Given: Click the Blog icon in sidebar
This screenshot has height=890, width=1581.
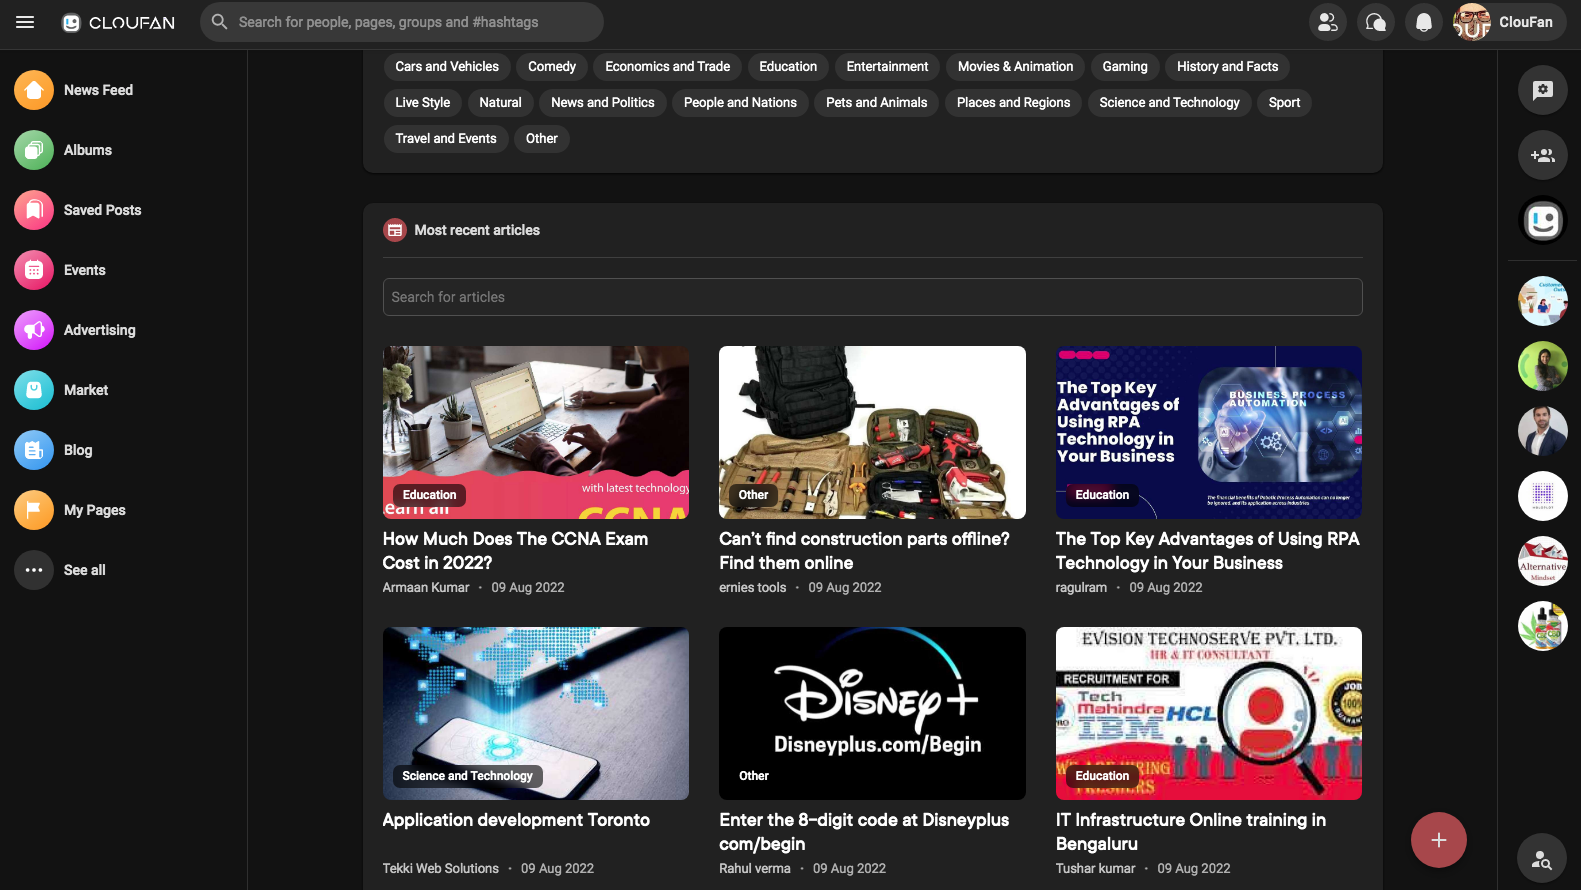Looking at the screenshot, I should pos(34,450).
